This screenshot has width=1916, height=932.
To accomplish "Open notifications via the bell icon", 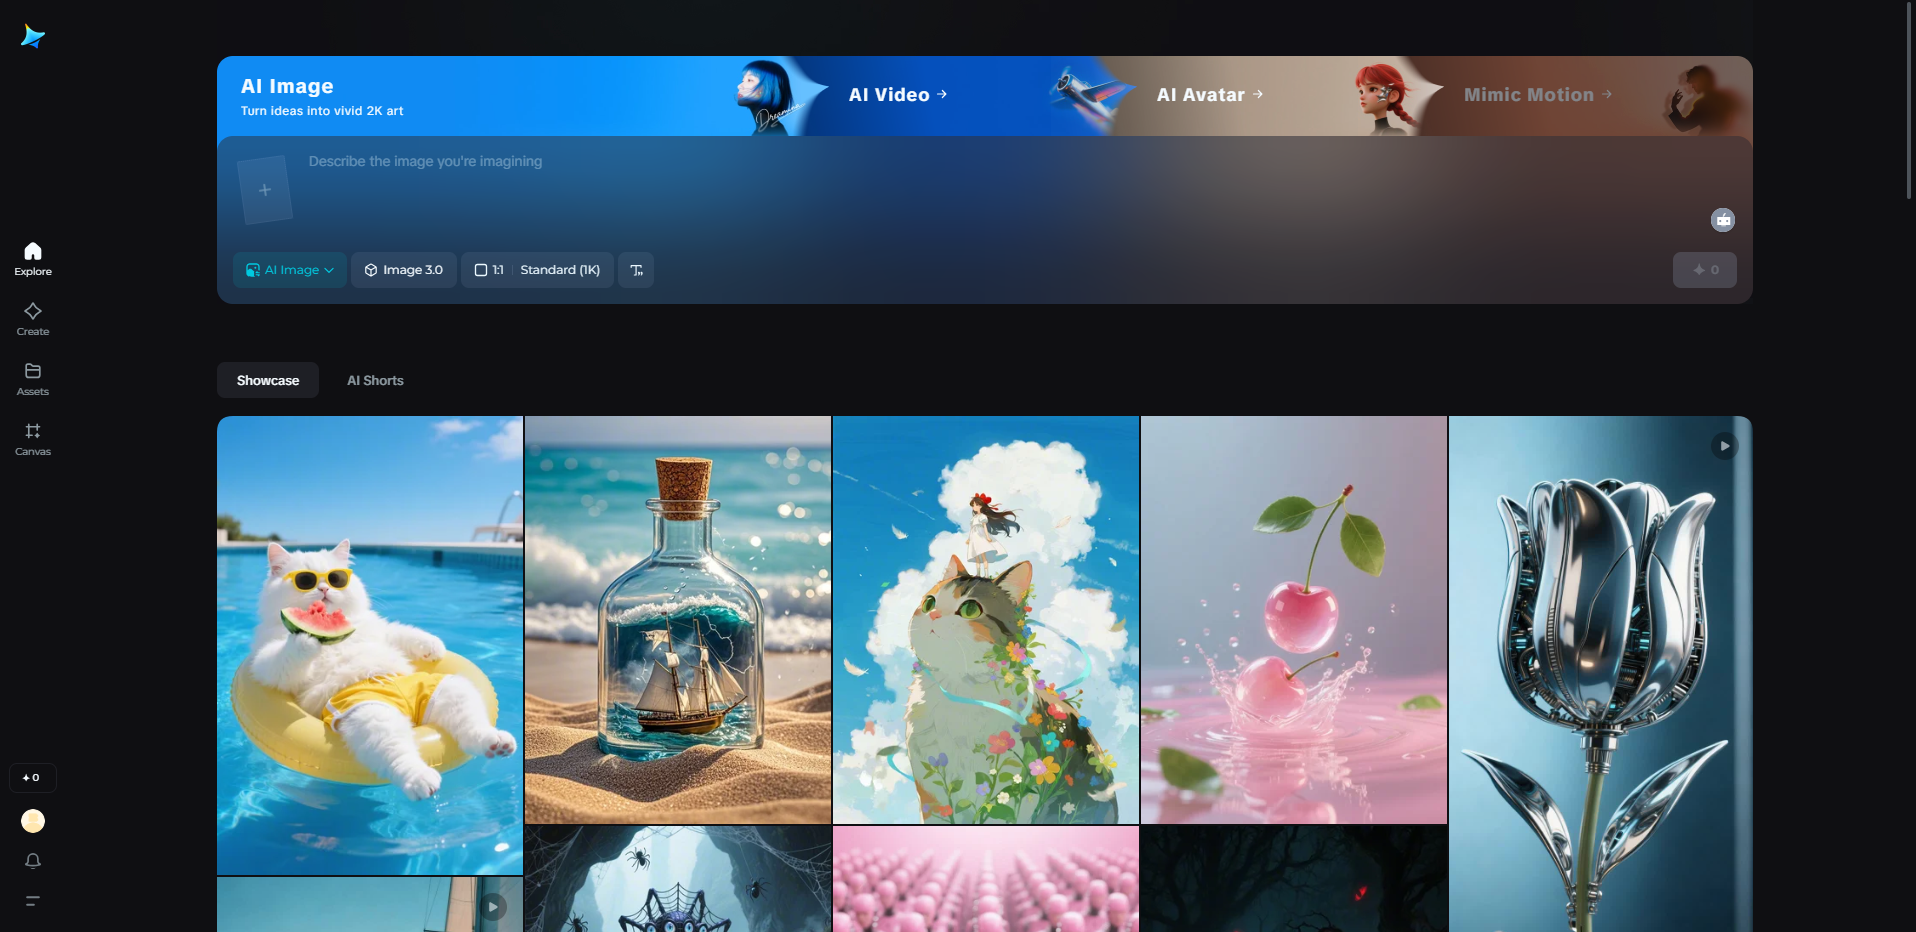I will (33, 861).
